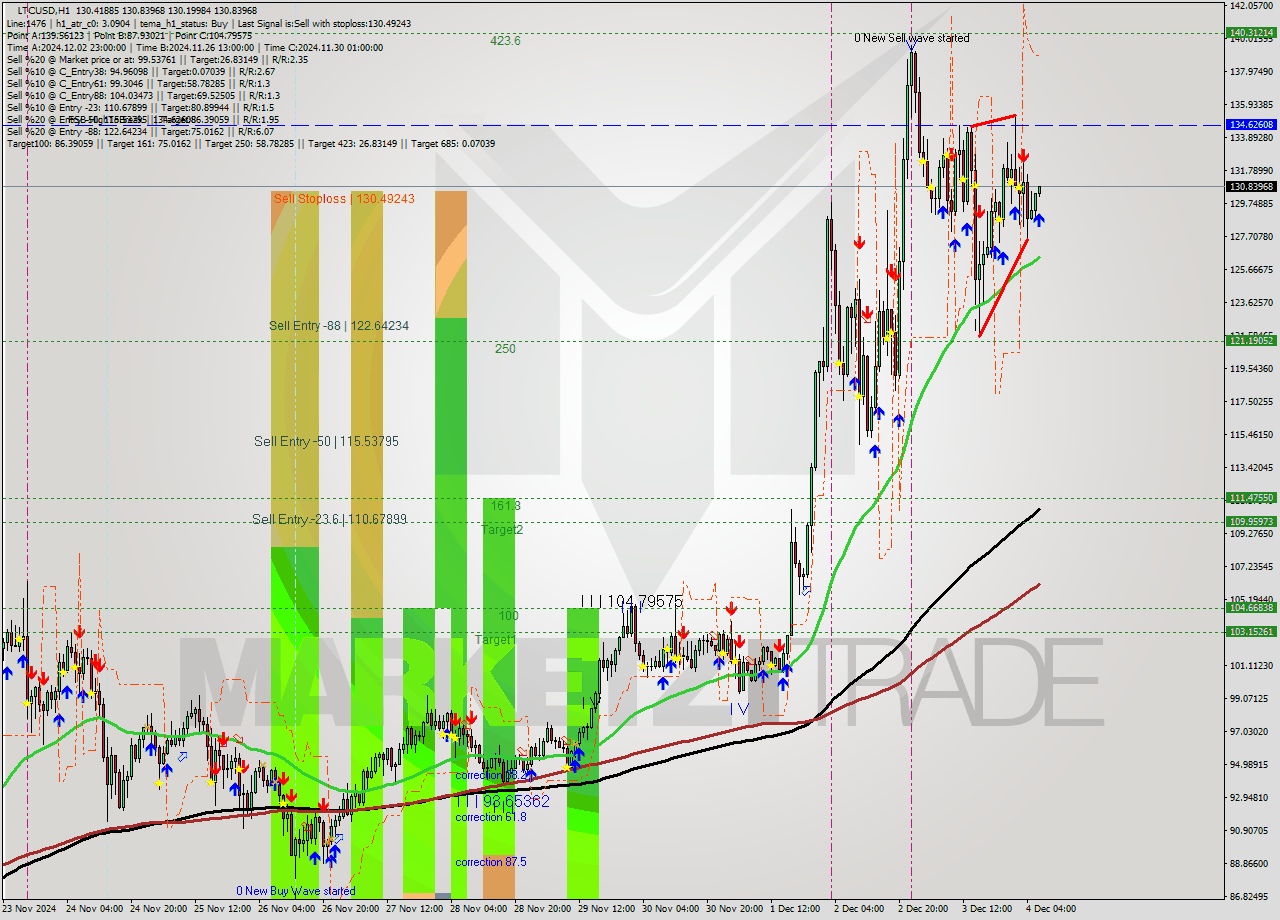Click the green 103.15261 price tag
This screenshot has width=1280, height=920.
1251,632
